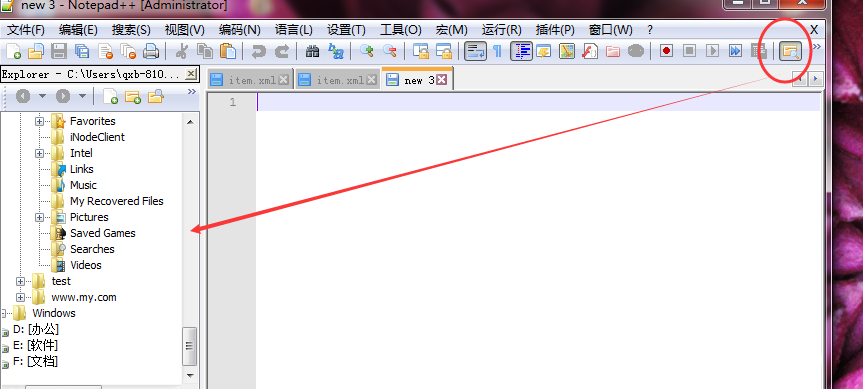
Task: Create a new document via toolbar
Action: 13,51
